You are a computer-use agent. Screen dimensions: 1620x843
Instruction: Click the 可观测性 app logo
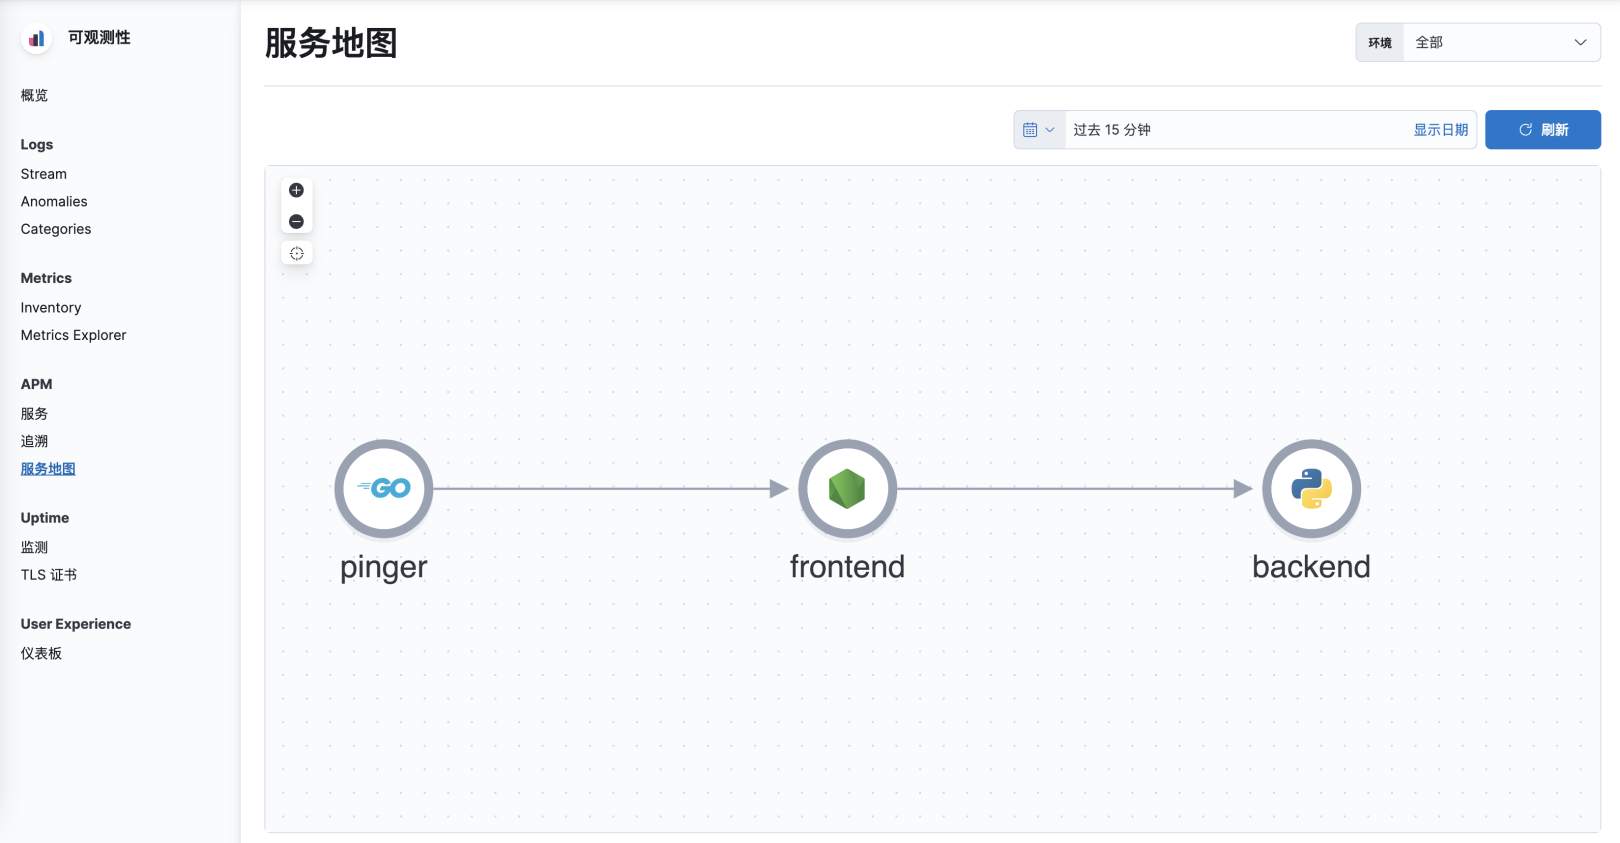[x=36, y=37]
